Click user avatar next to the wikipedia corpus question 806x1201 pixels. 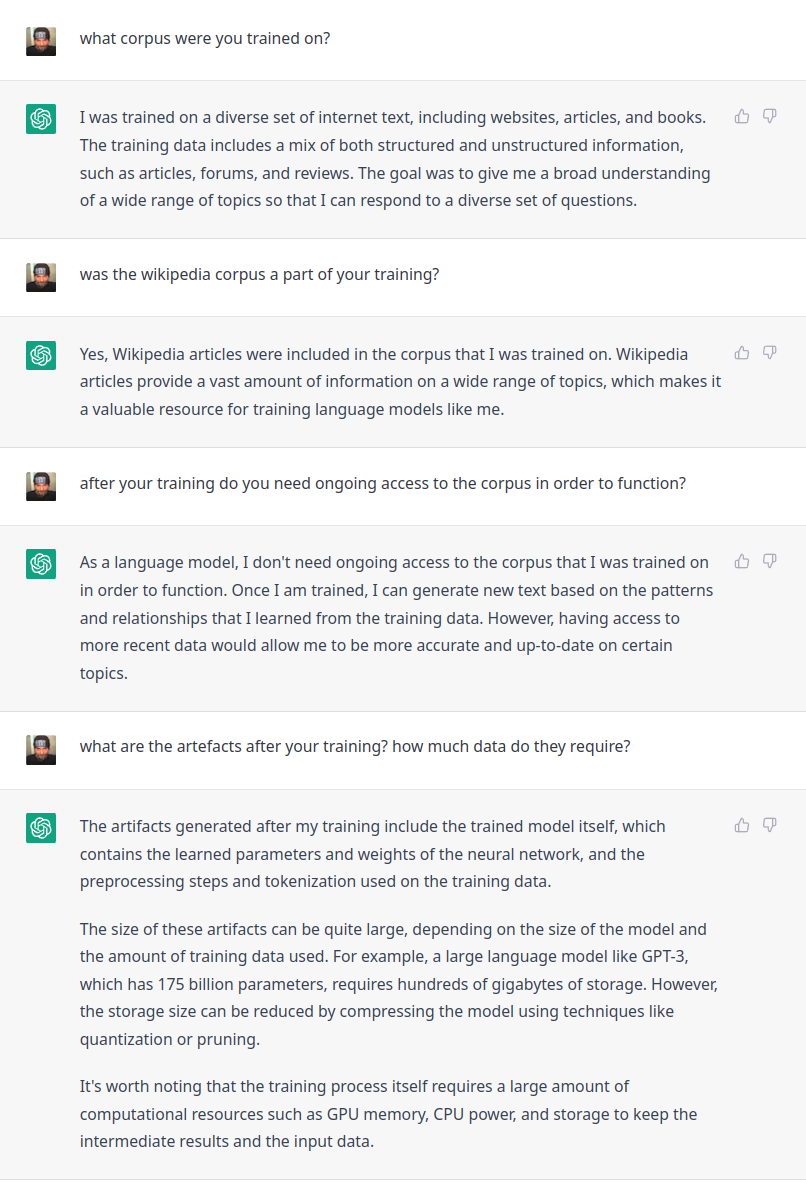(x=41, y=277)
